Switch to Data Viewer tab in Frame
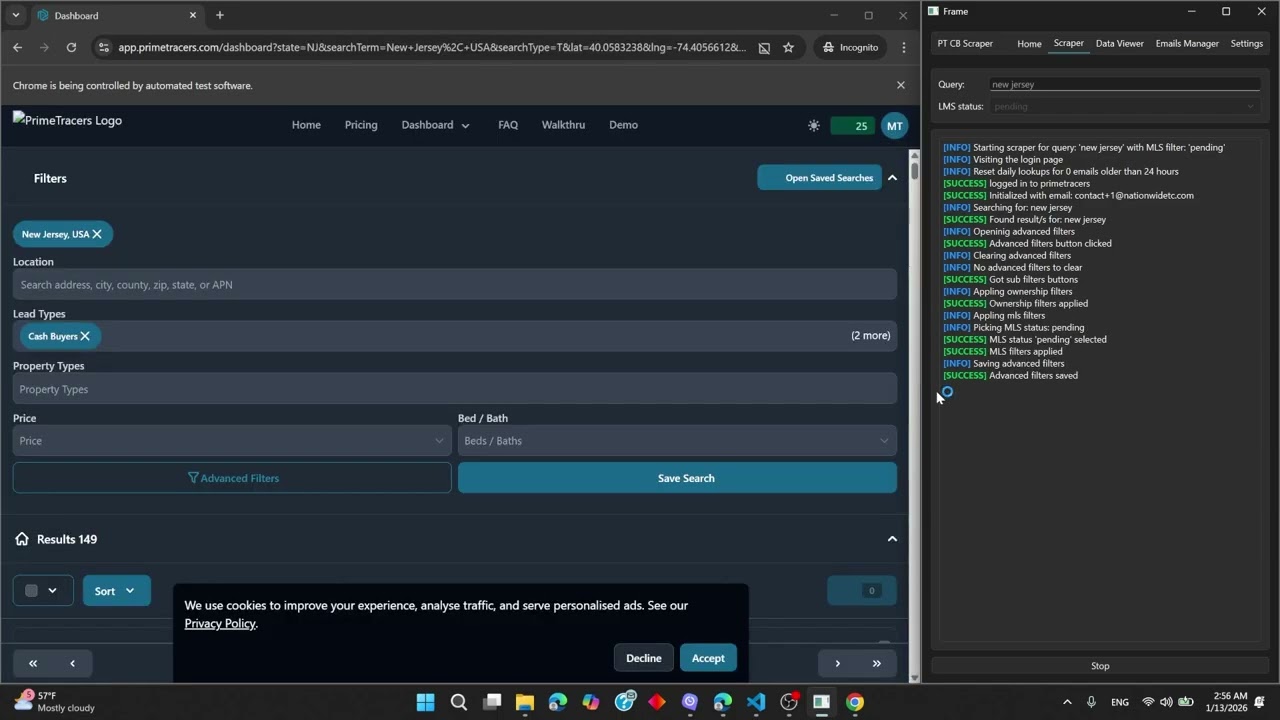The width and height of the screenshot is (1280, 720). tap(1119, 44)
